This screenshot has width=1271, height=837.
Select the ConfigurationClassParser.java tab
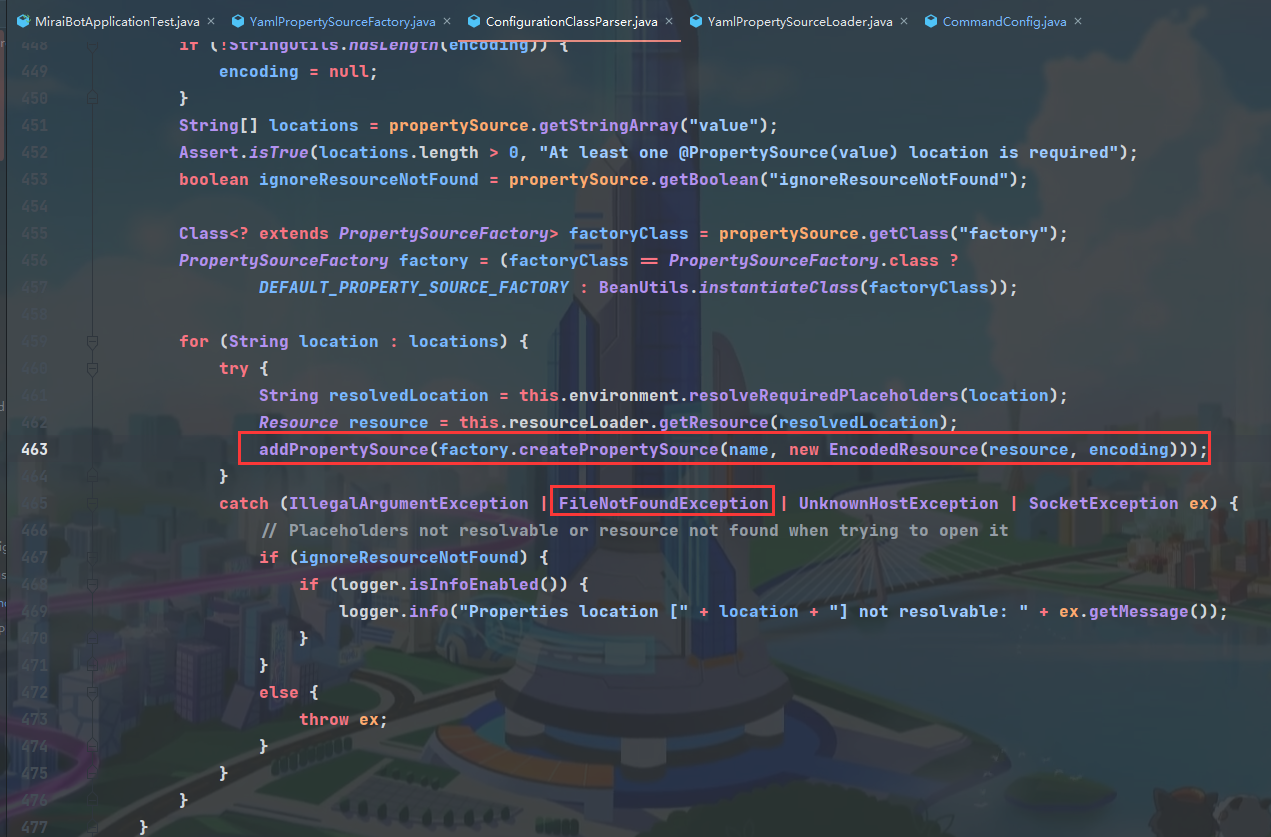pyautogui.click(x=569, y=21)
